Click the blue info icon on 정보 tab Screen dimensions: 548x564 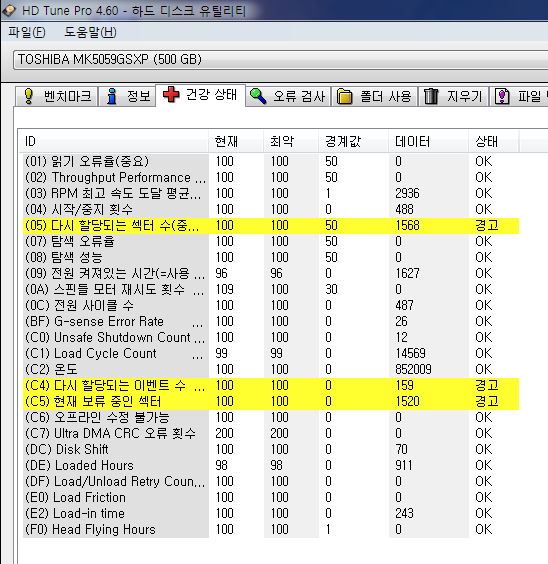[112, 96]
